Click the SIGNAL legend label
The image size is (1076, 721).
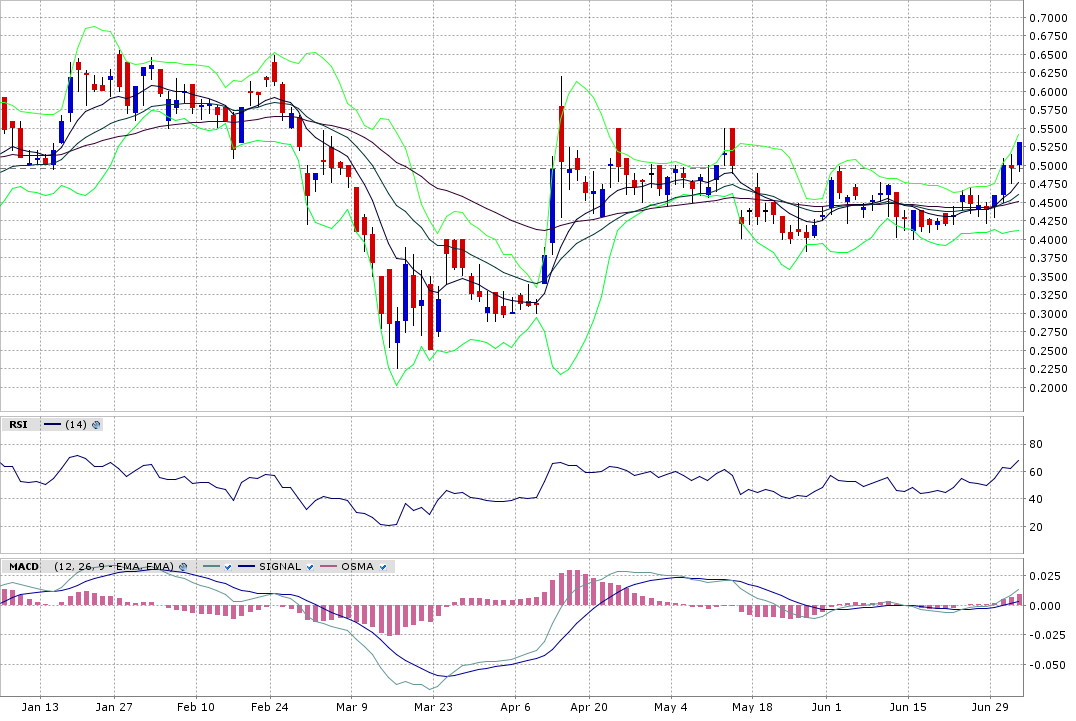pos(279,567)
